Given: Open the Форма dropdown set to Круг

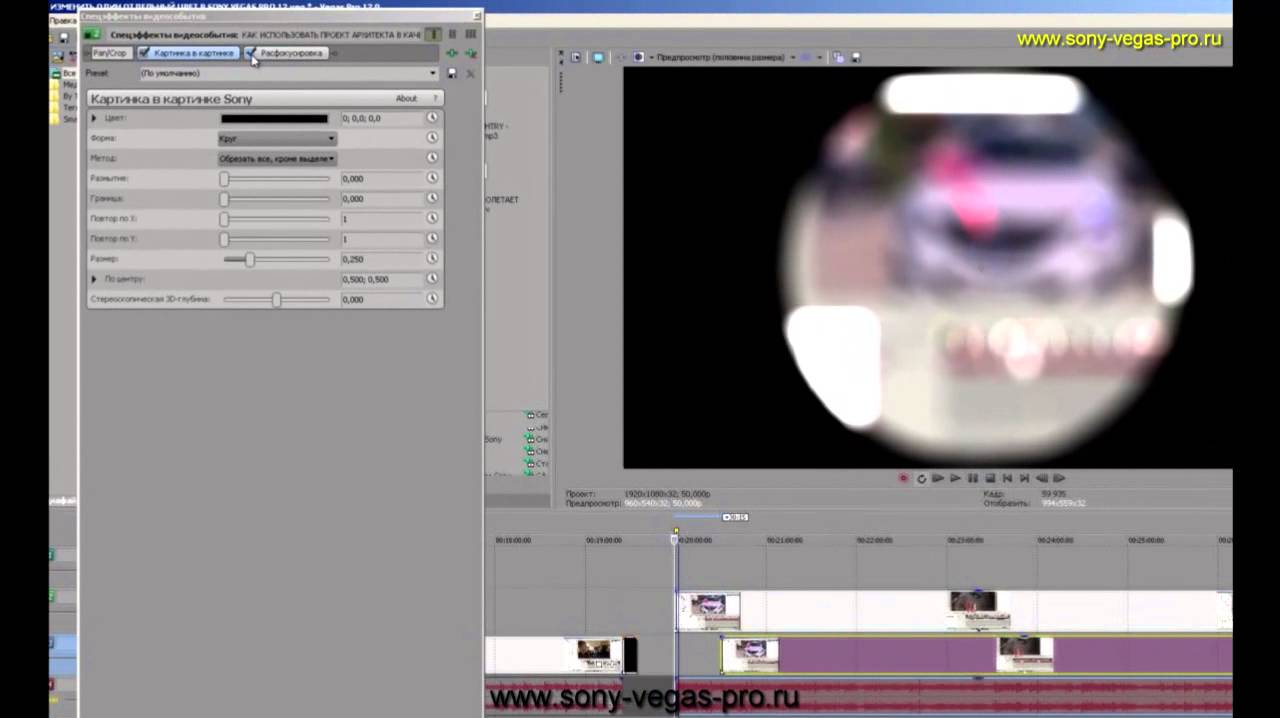Looking at the screenshot, I should coord(277,138).
